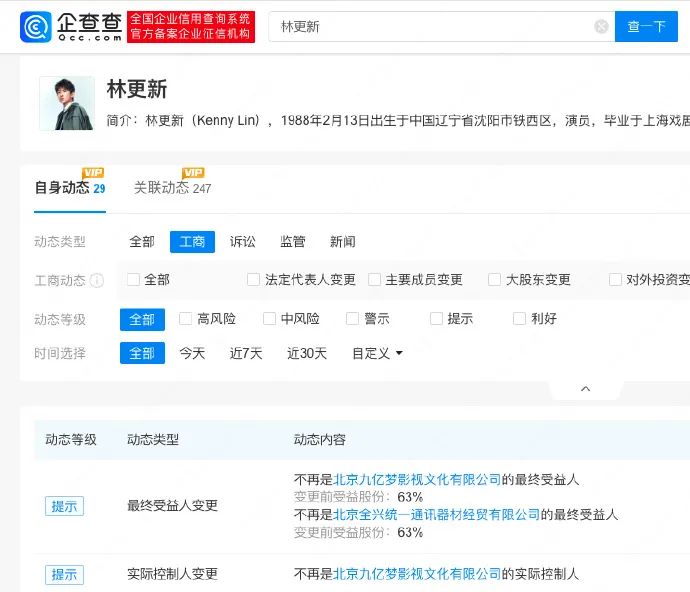
Task: Click the VIP badge on 关联动态
Action: click(x=193, y=173)
